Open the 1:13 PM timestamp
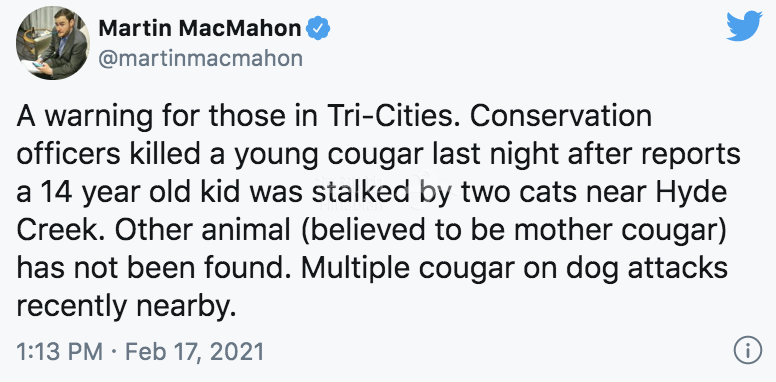 (x=59, y=351)
